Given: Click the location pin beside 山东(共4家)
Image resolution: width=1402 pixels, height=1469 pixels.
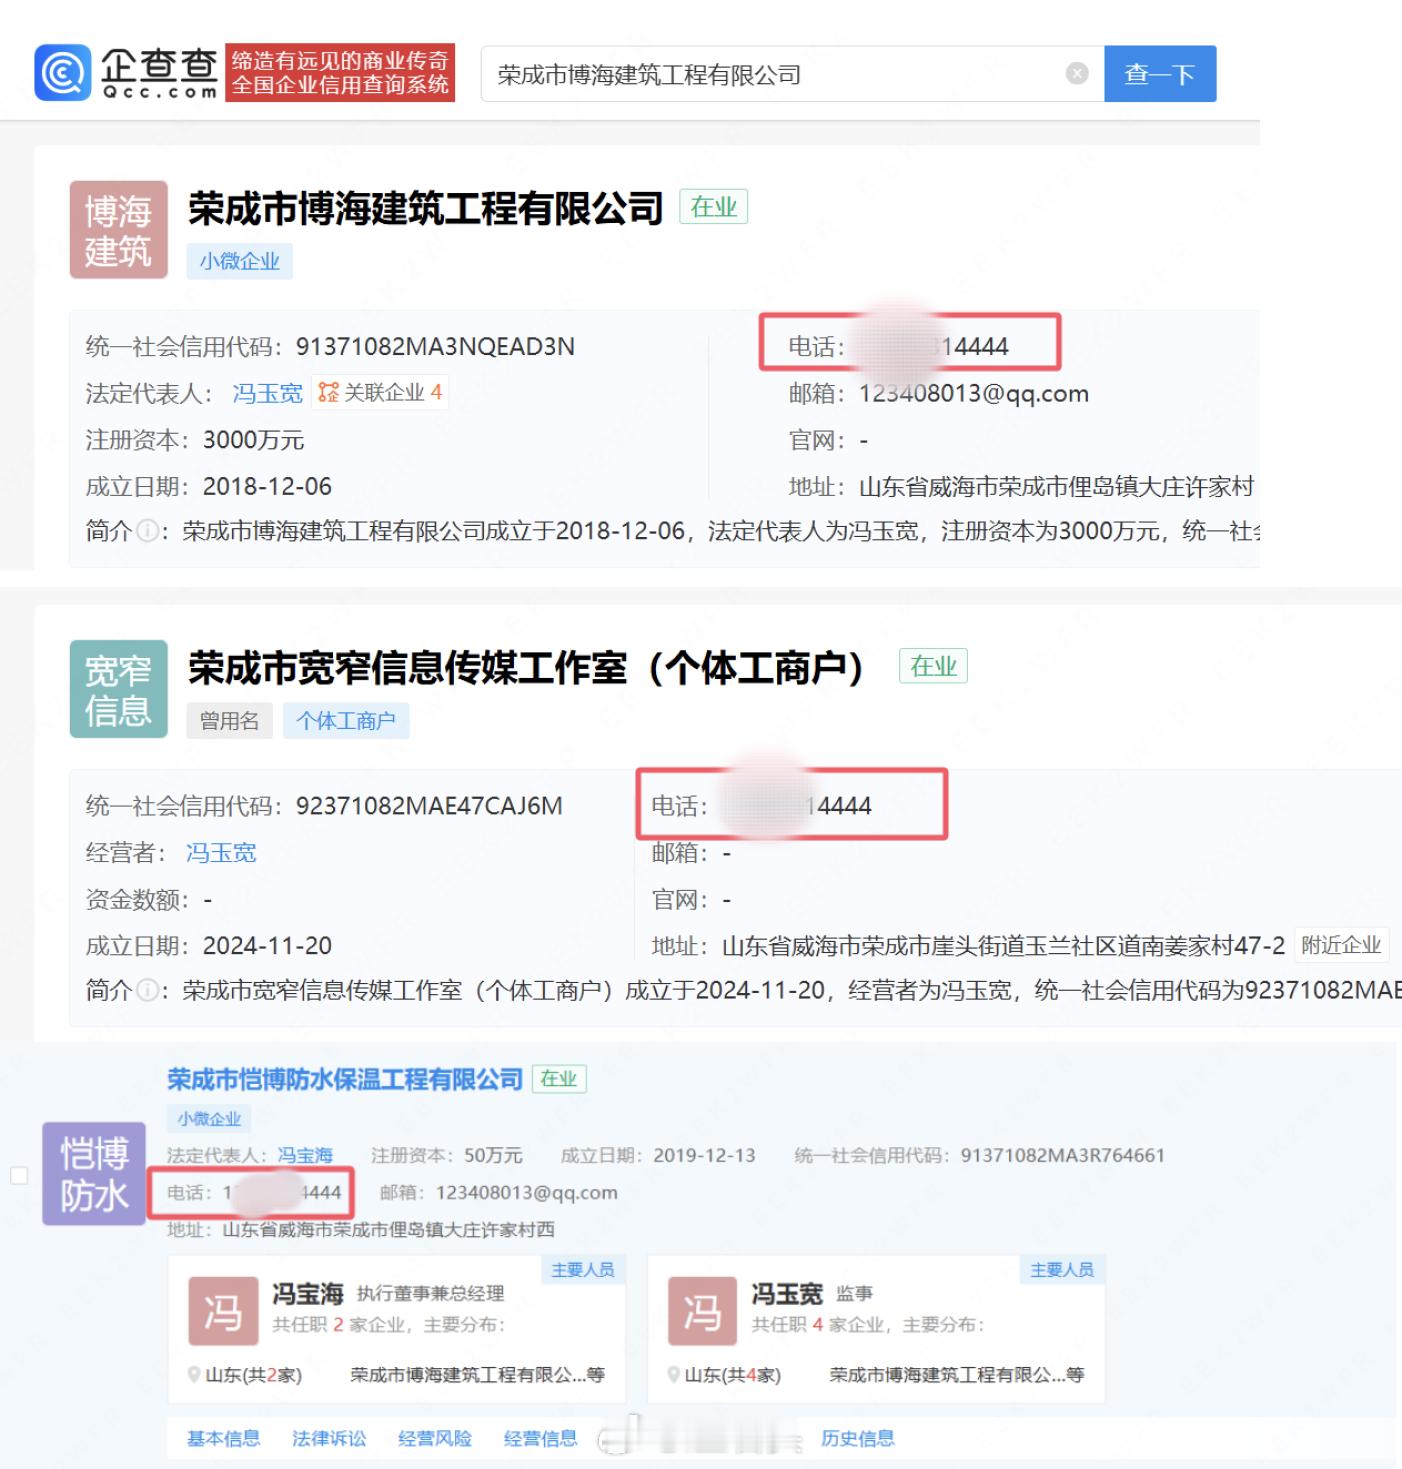Looking at the screenshot, I should pyautogui.click(x=674, y=1375).
